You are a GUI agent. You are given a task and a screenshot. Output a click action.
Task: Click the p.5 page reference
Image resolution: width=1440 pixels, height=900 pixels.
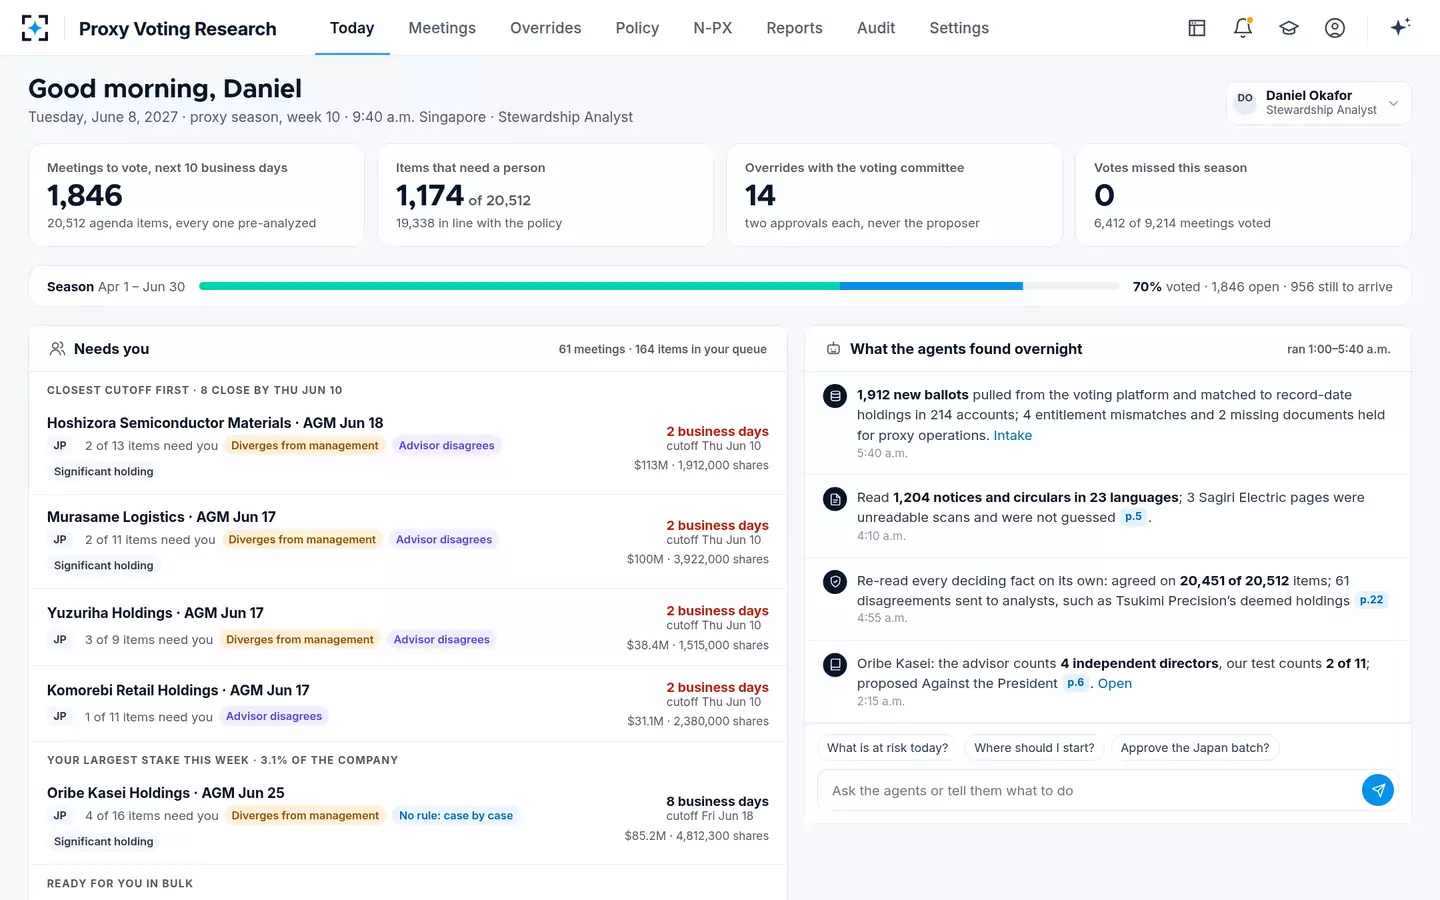(x=1133, y=517)
